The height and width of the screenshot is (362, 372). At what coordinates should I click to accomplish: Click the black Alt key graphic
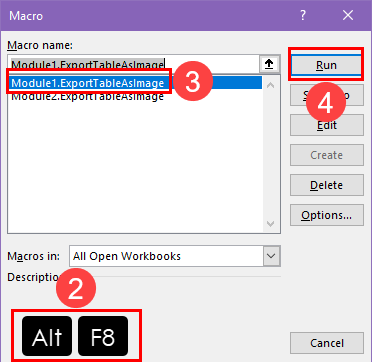[x=47, y=336]
